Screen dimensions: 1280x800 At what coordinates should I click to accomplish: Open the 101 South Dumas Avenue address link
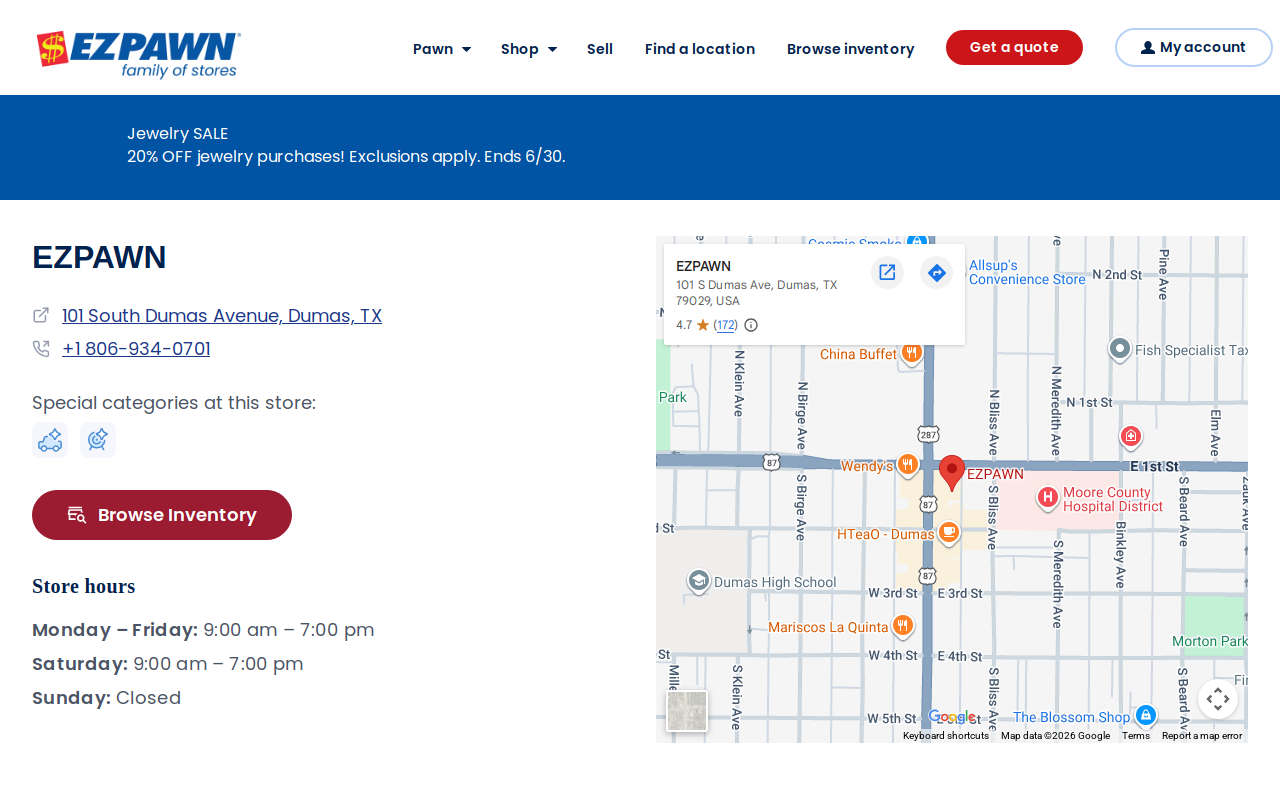coord(222,316)
